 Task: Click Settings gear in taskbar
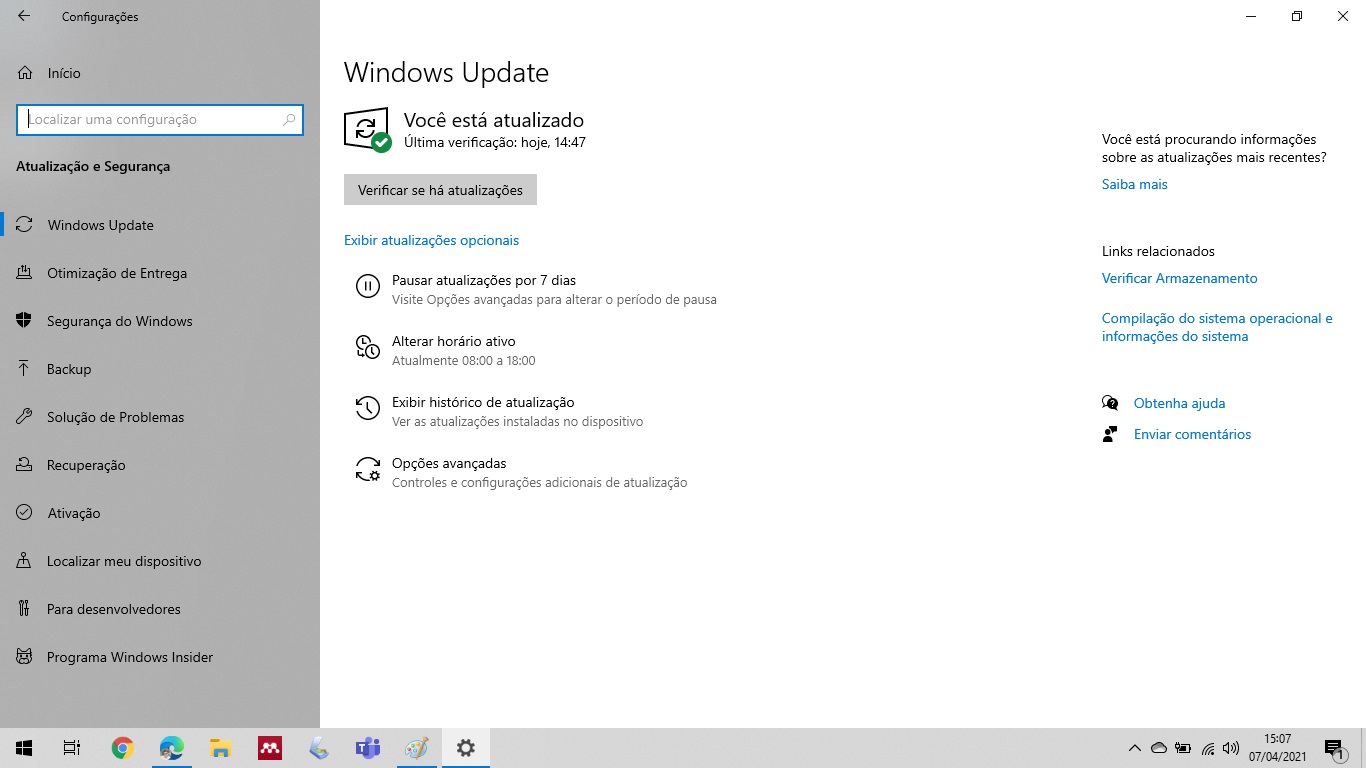pos(465,748)
